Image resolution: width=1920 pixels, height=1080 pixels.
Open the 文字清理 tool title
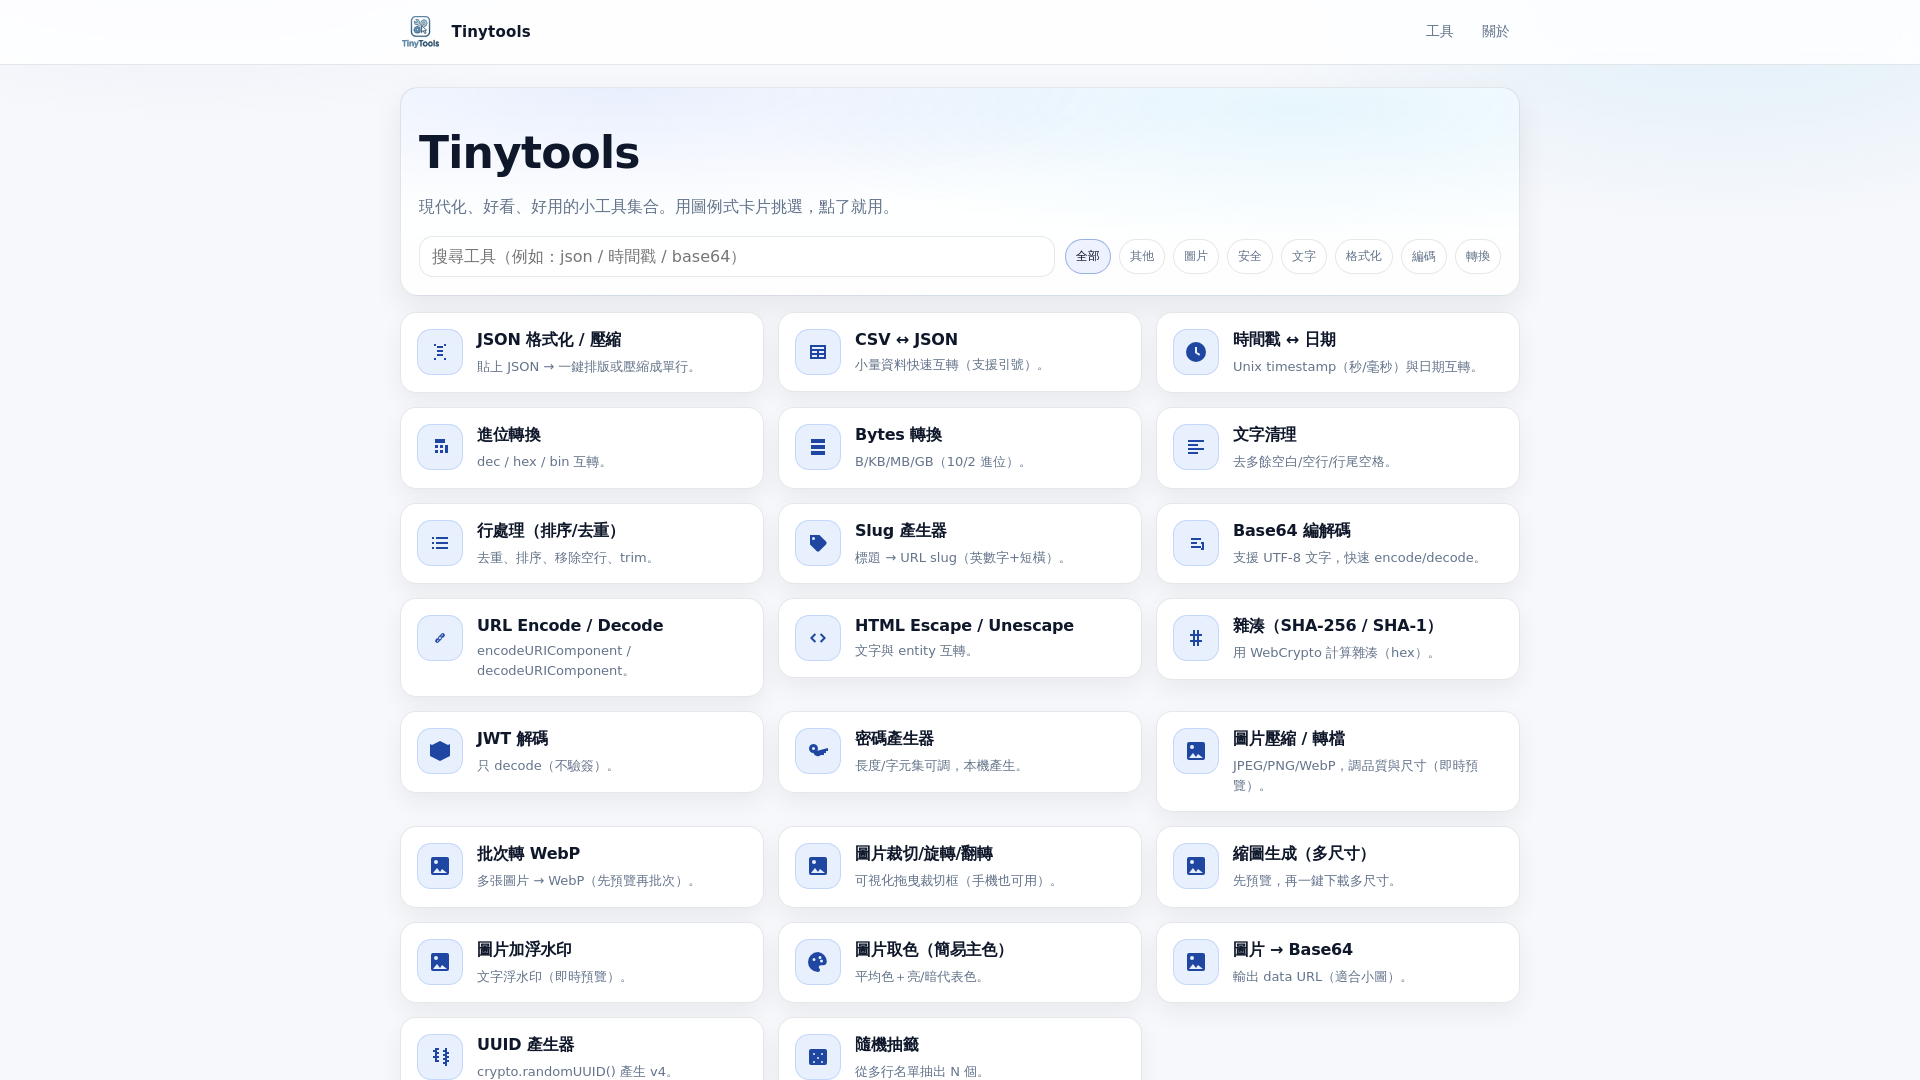1265,435
